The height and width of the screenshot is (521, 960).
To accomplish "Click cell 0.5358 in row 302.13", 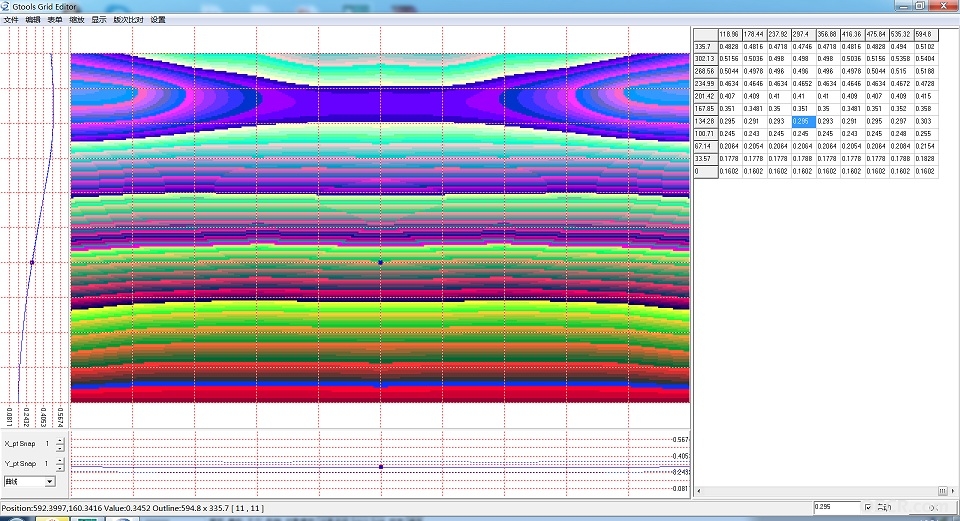I will (x=902, y=59).
